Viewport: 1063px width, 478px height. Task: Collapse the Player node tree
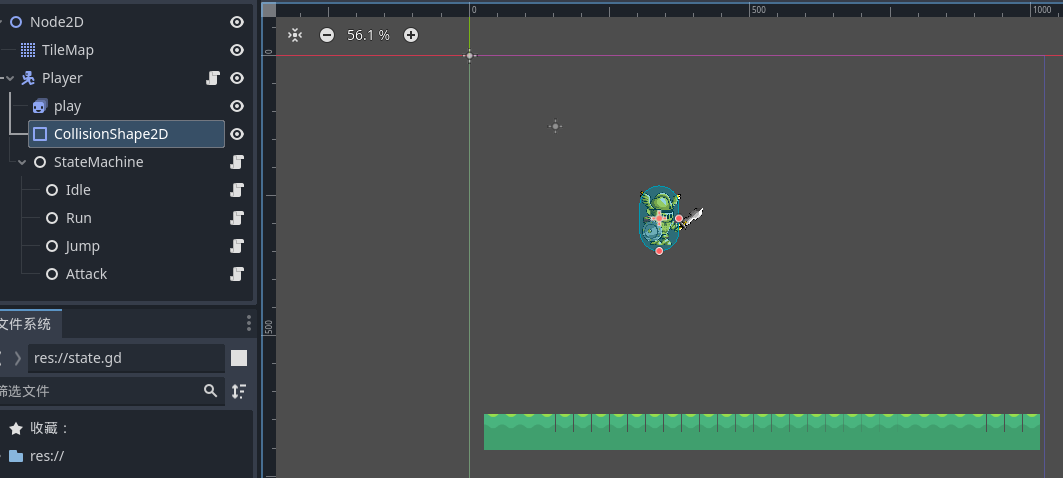[10, 78]
